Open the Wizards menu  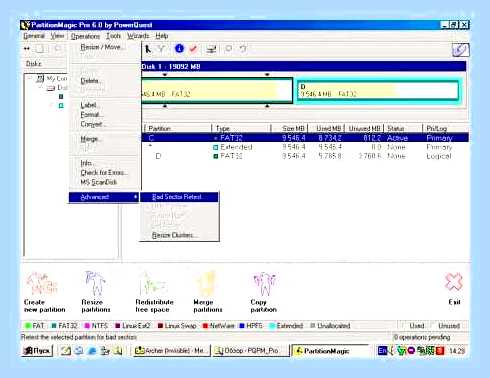click(138, 36)
